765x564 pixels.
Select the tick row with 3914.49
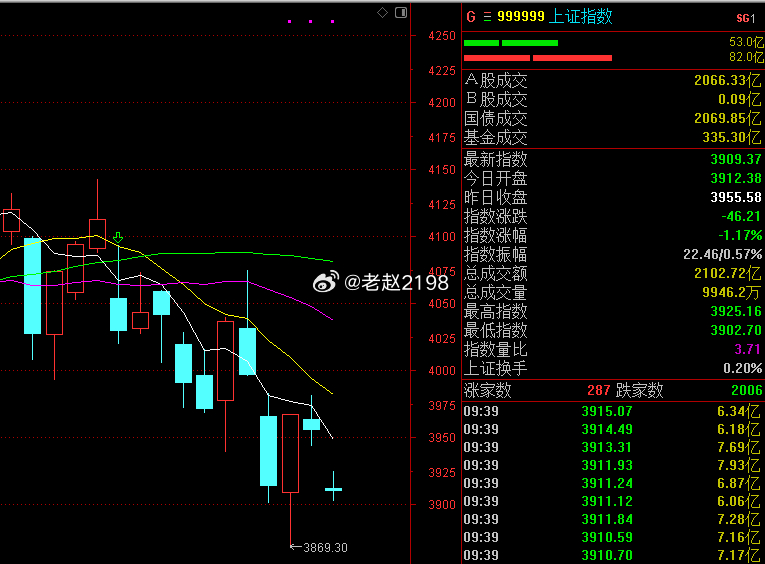[x=613, y=429]
